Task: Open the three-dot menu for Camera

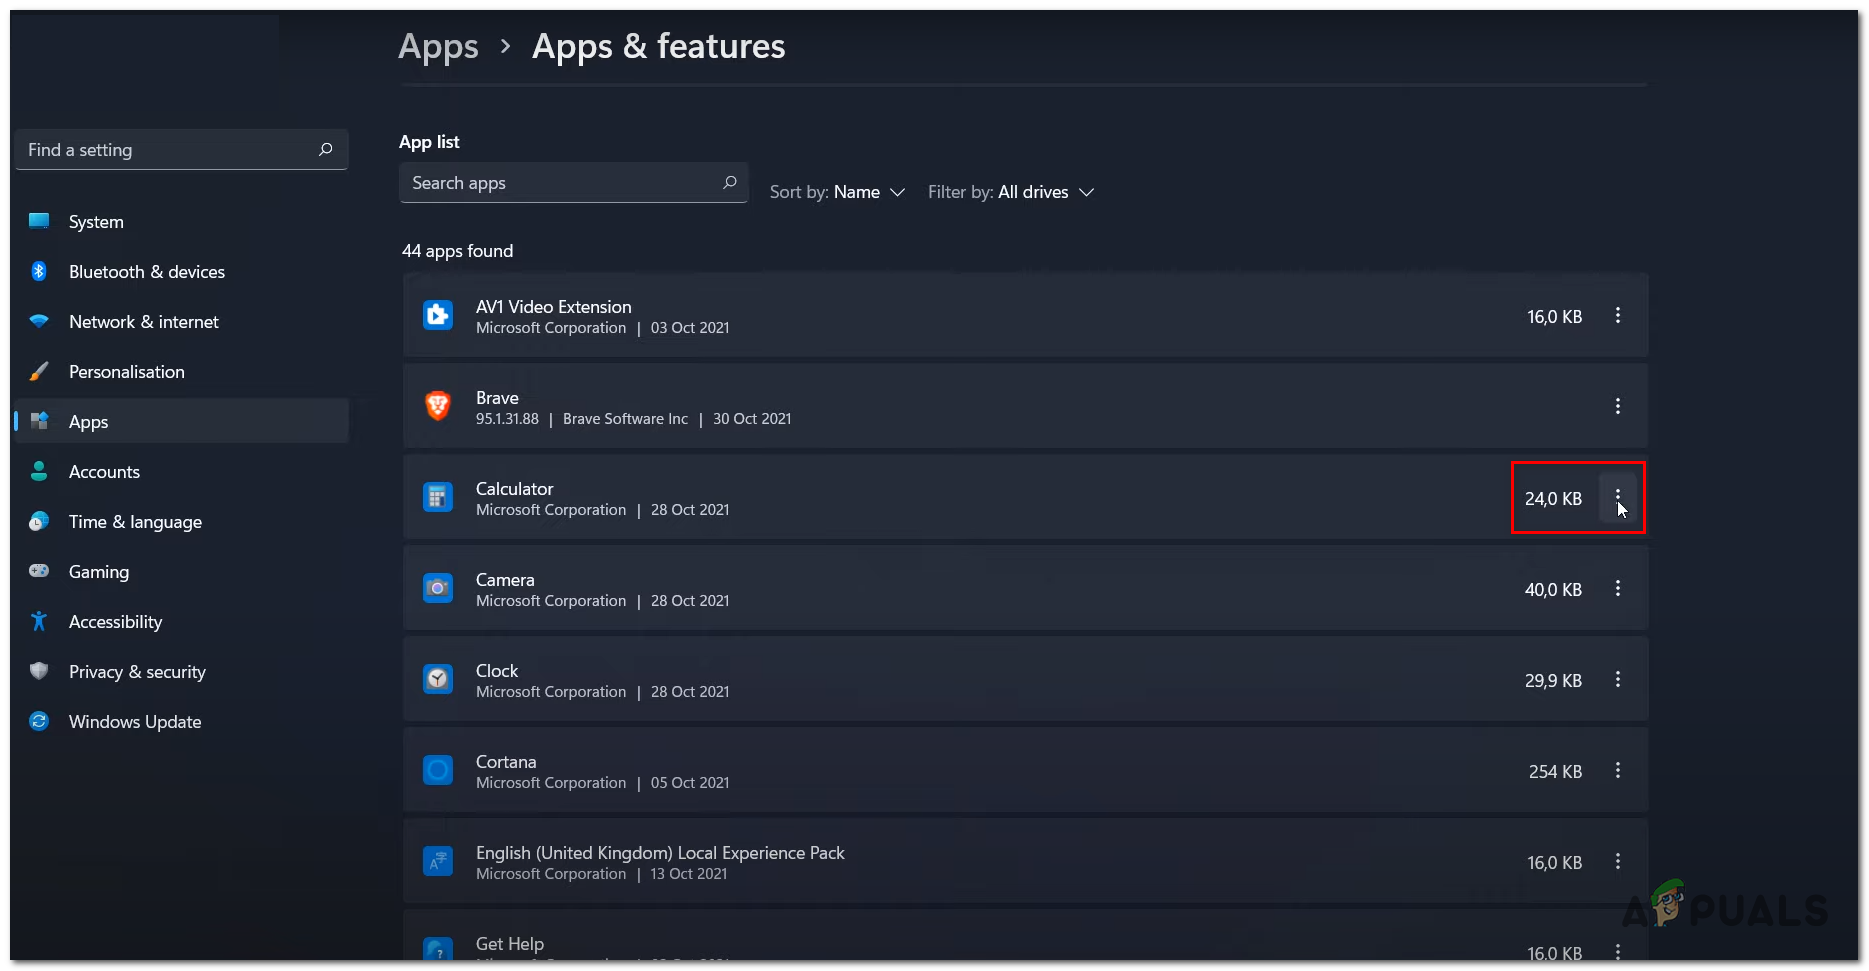Action: coord(1618,589)
